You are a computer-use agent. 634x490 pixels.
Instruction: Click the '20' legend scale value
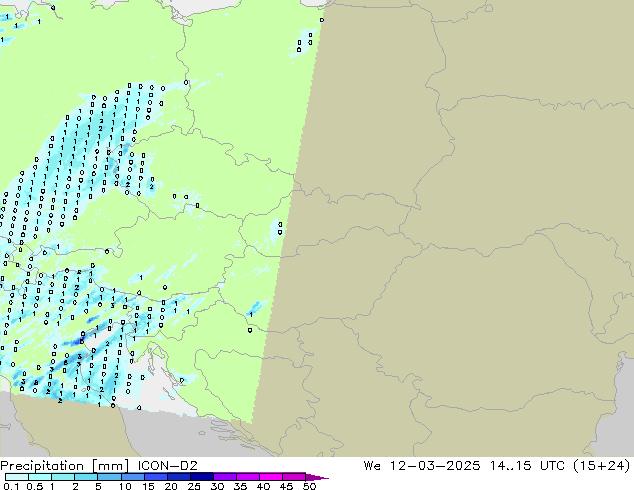tap(171, 486)
